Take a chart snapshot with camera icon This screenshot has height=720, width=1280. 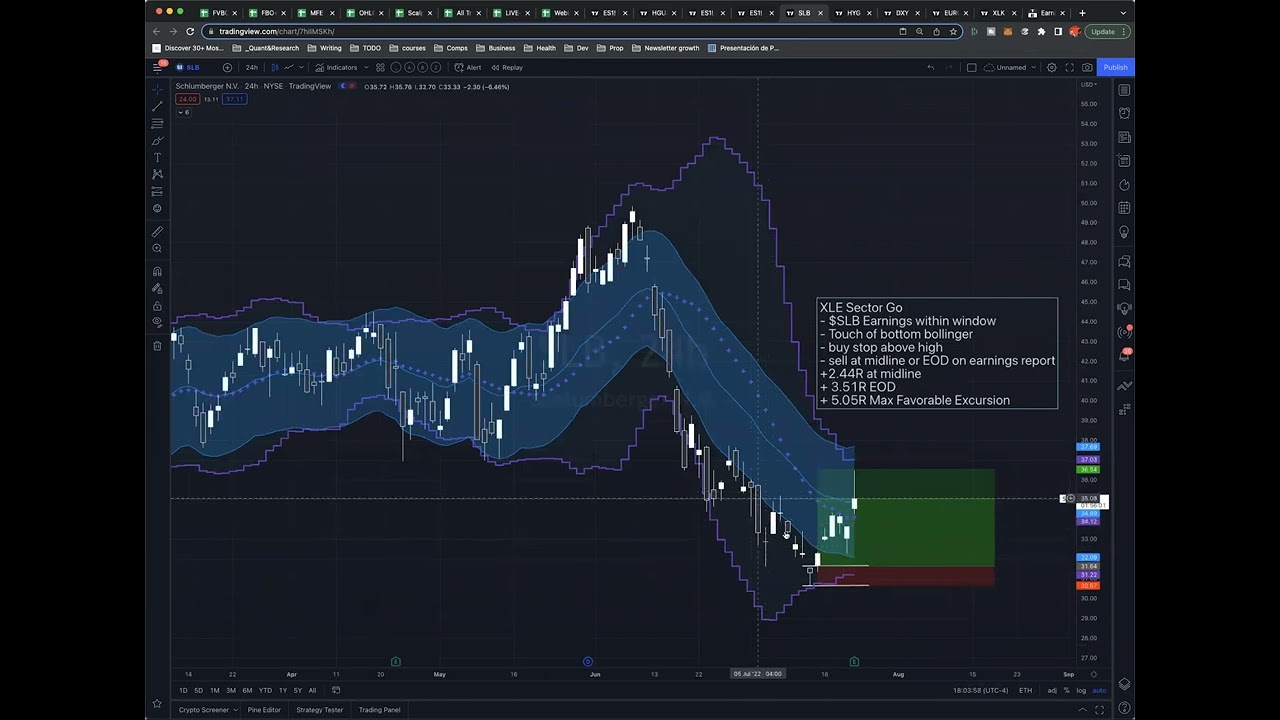pos(1087,67)
